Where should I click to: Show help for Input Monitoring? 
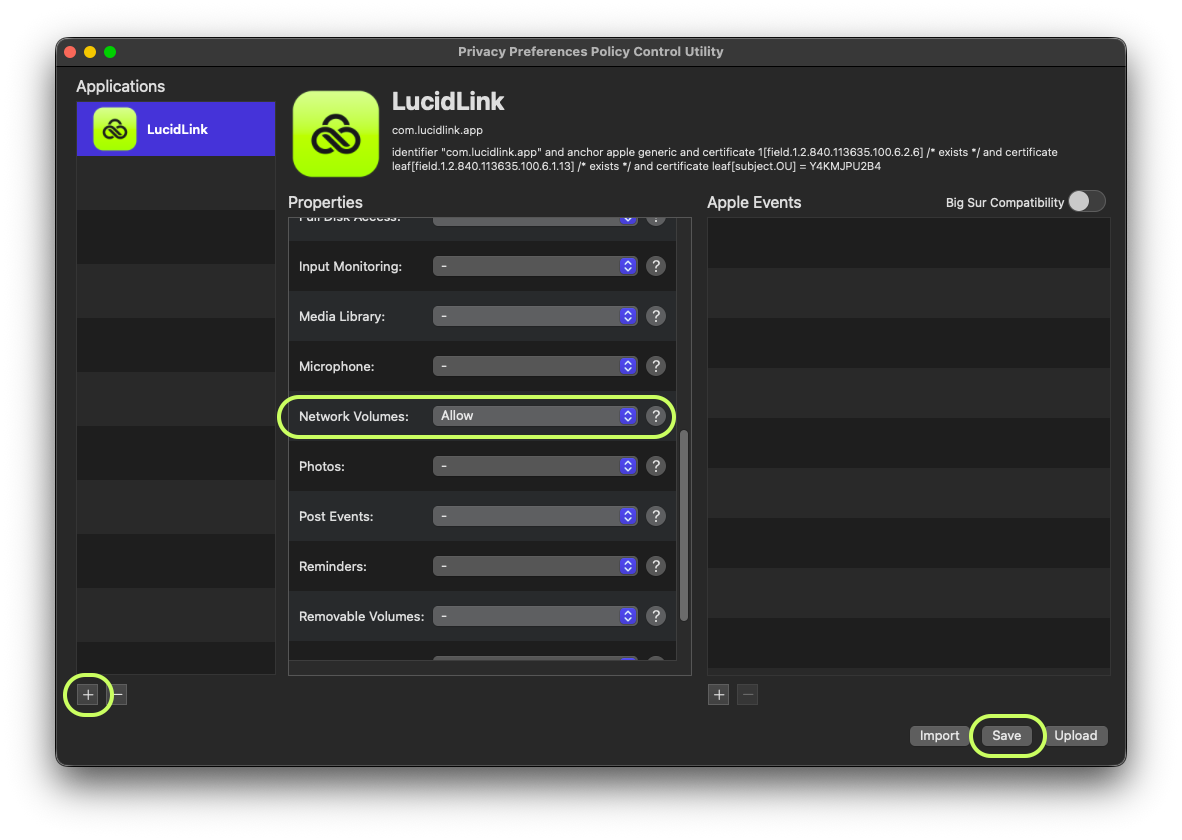pos(656,266)
